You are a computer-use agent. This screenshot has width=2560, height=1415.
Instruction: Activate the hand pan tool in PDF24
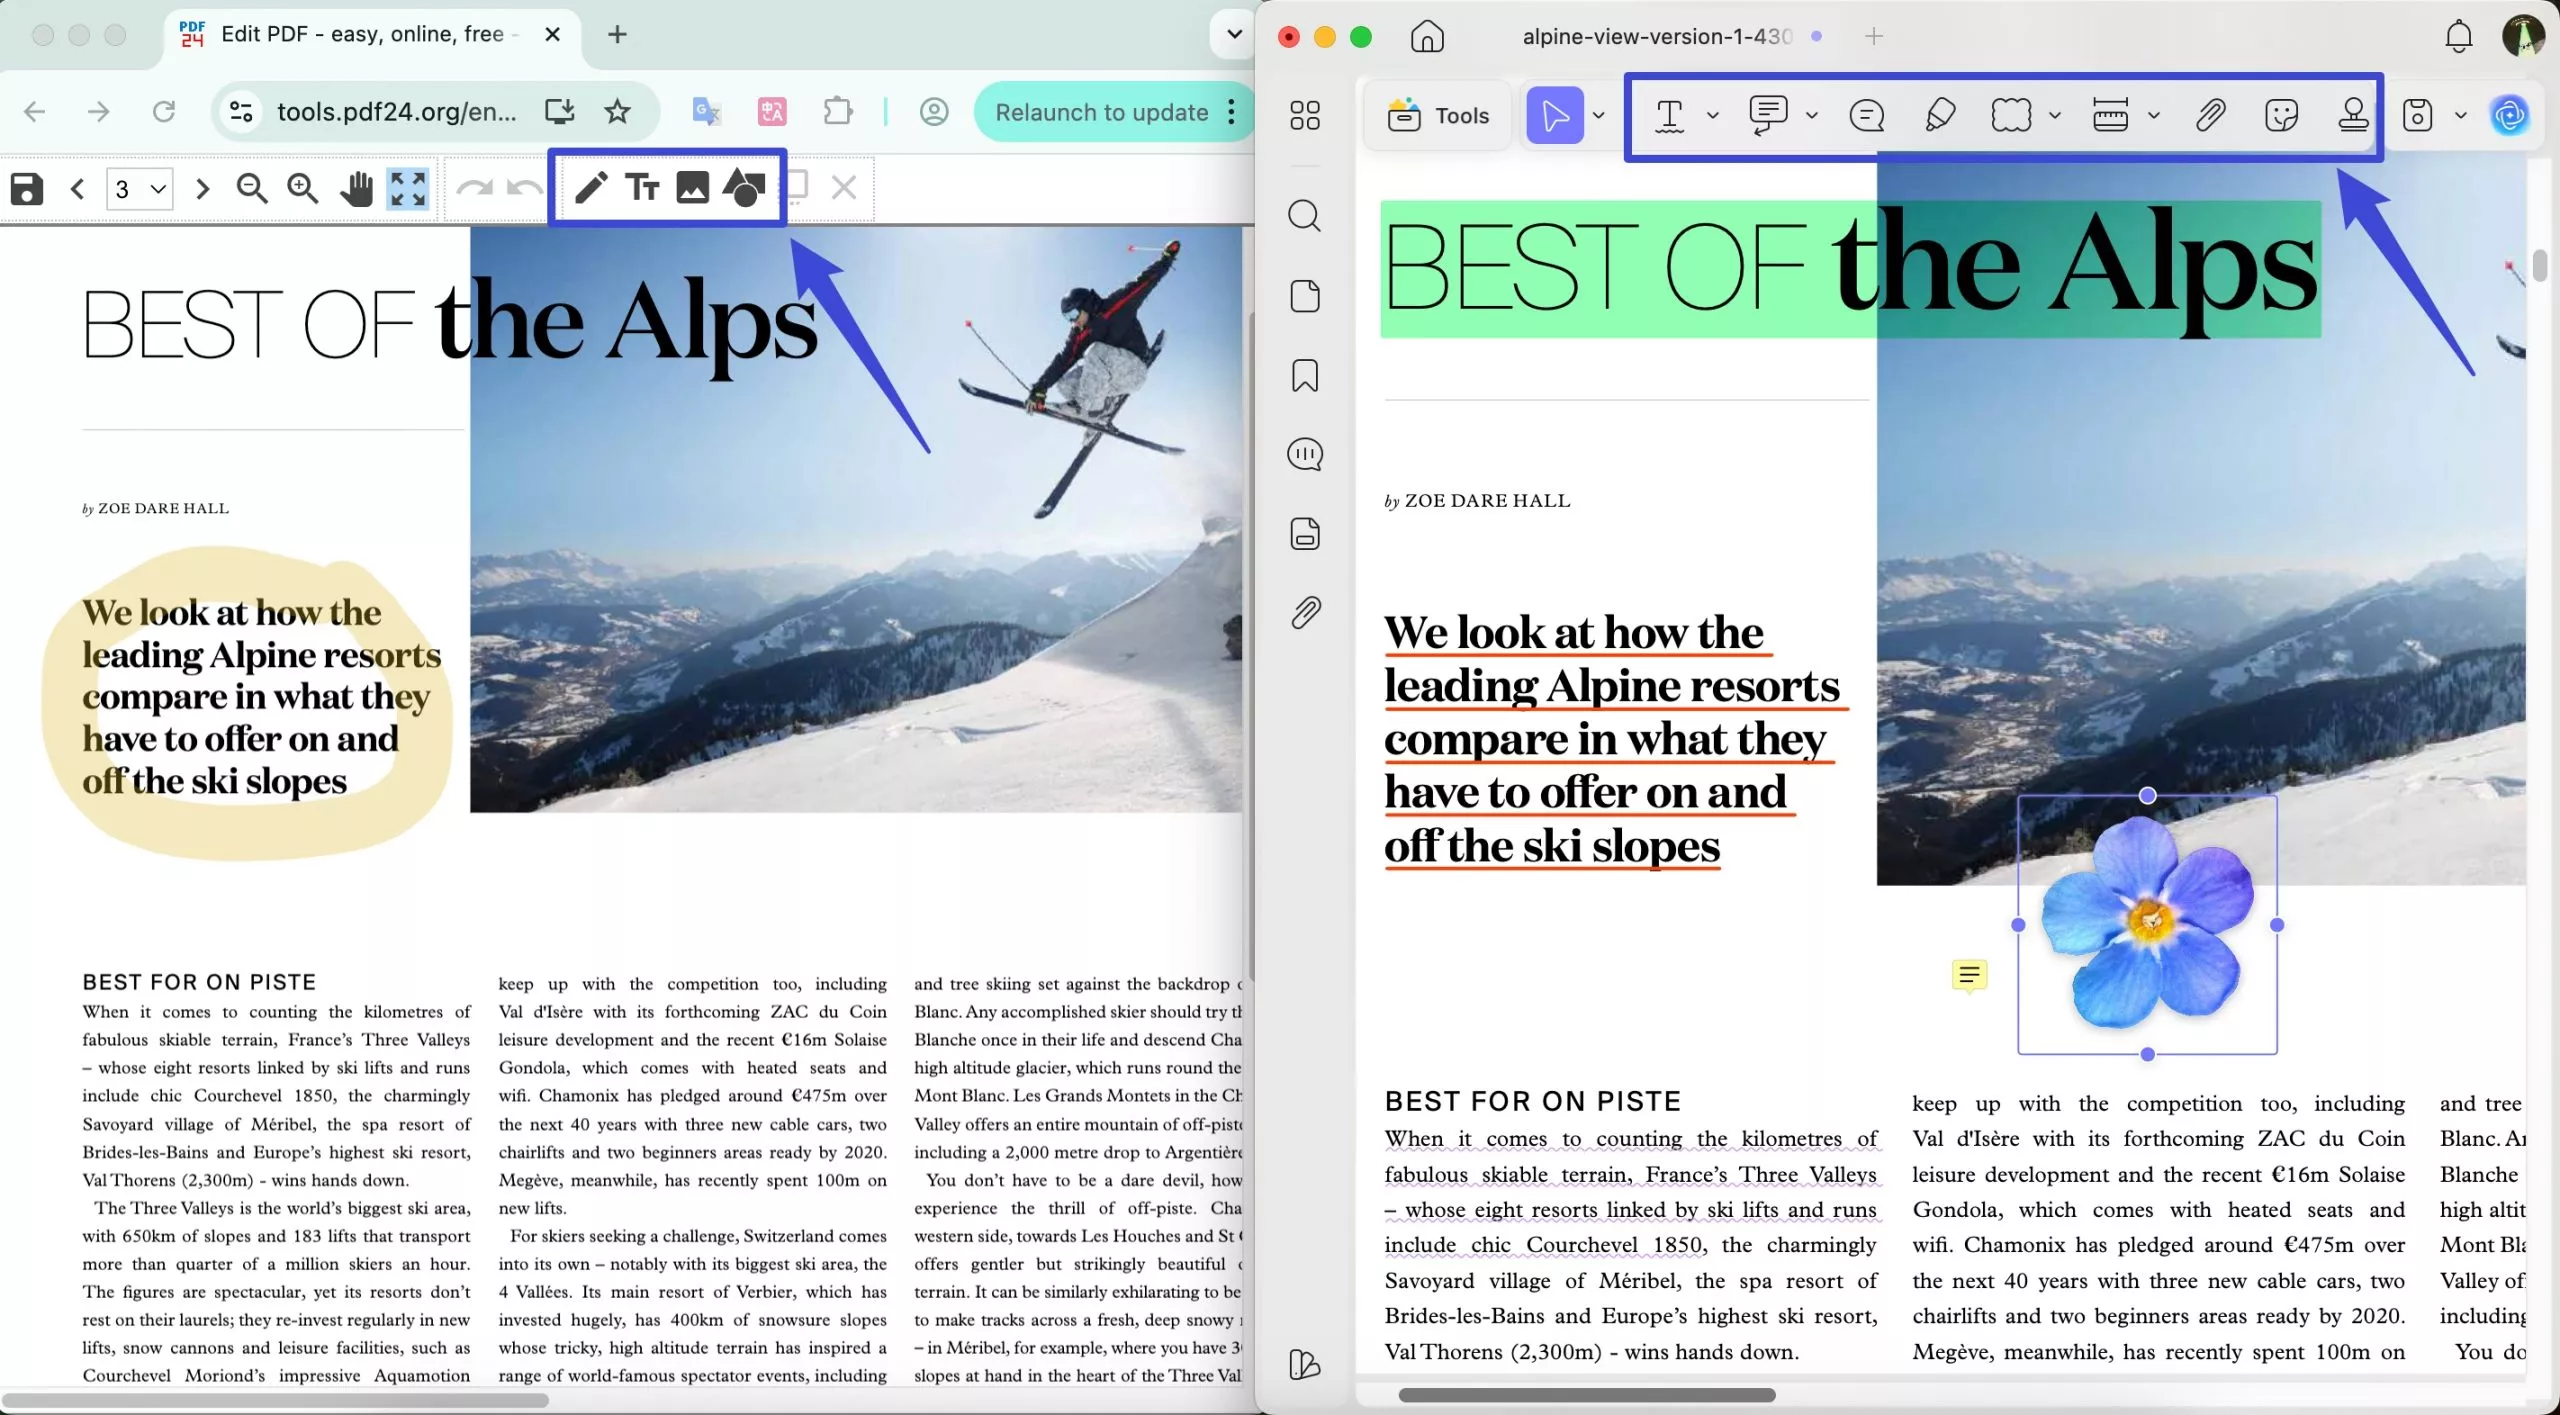point(357,188)
